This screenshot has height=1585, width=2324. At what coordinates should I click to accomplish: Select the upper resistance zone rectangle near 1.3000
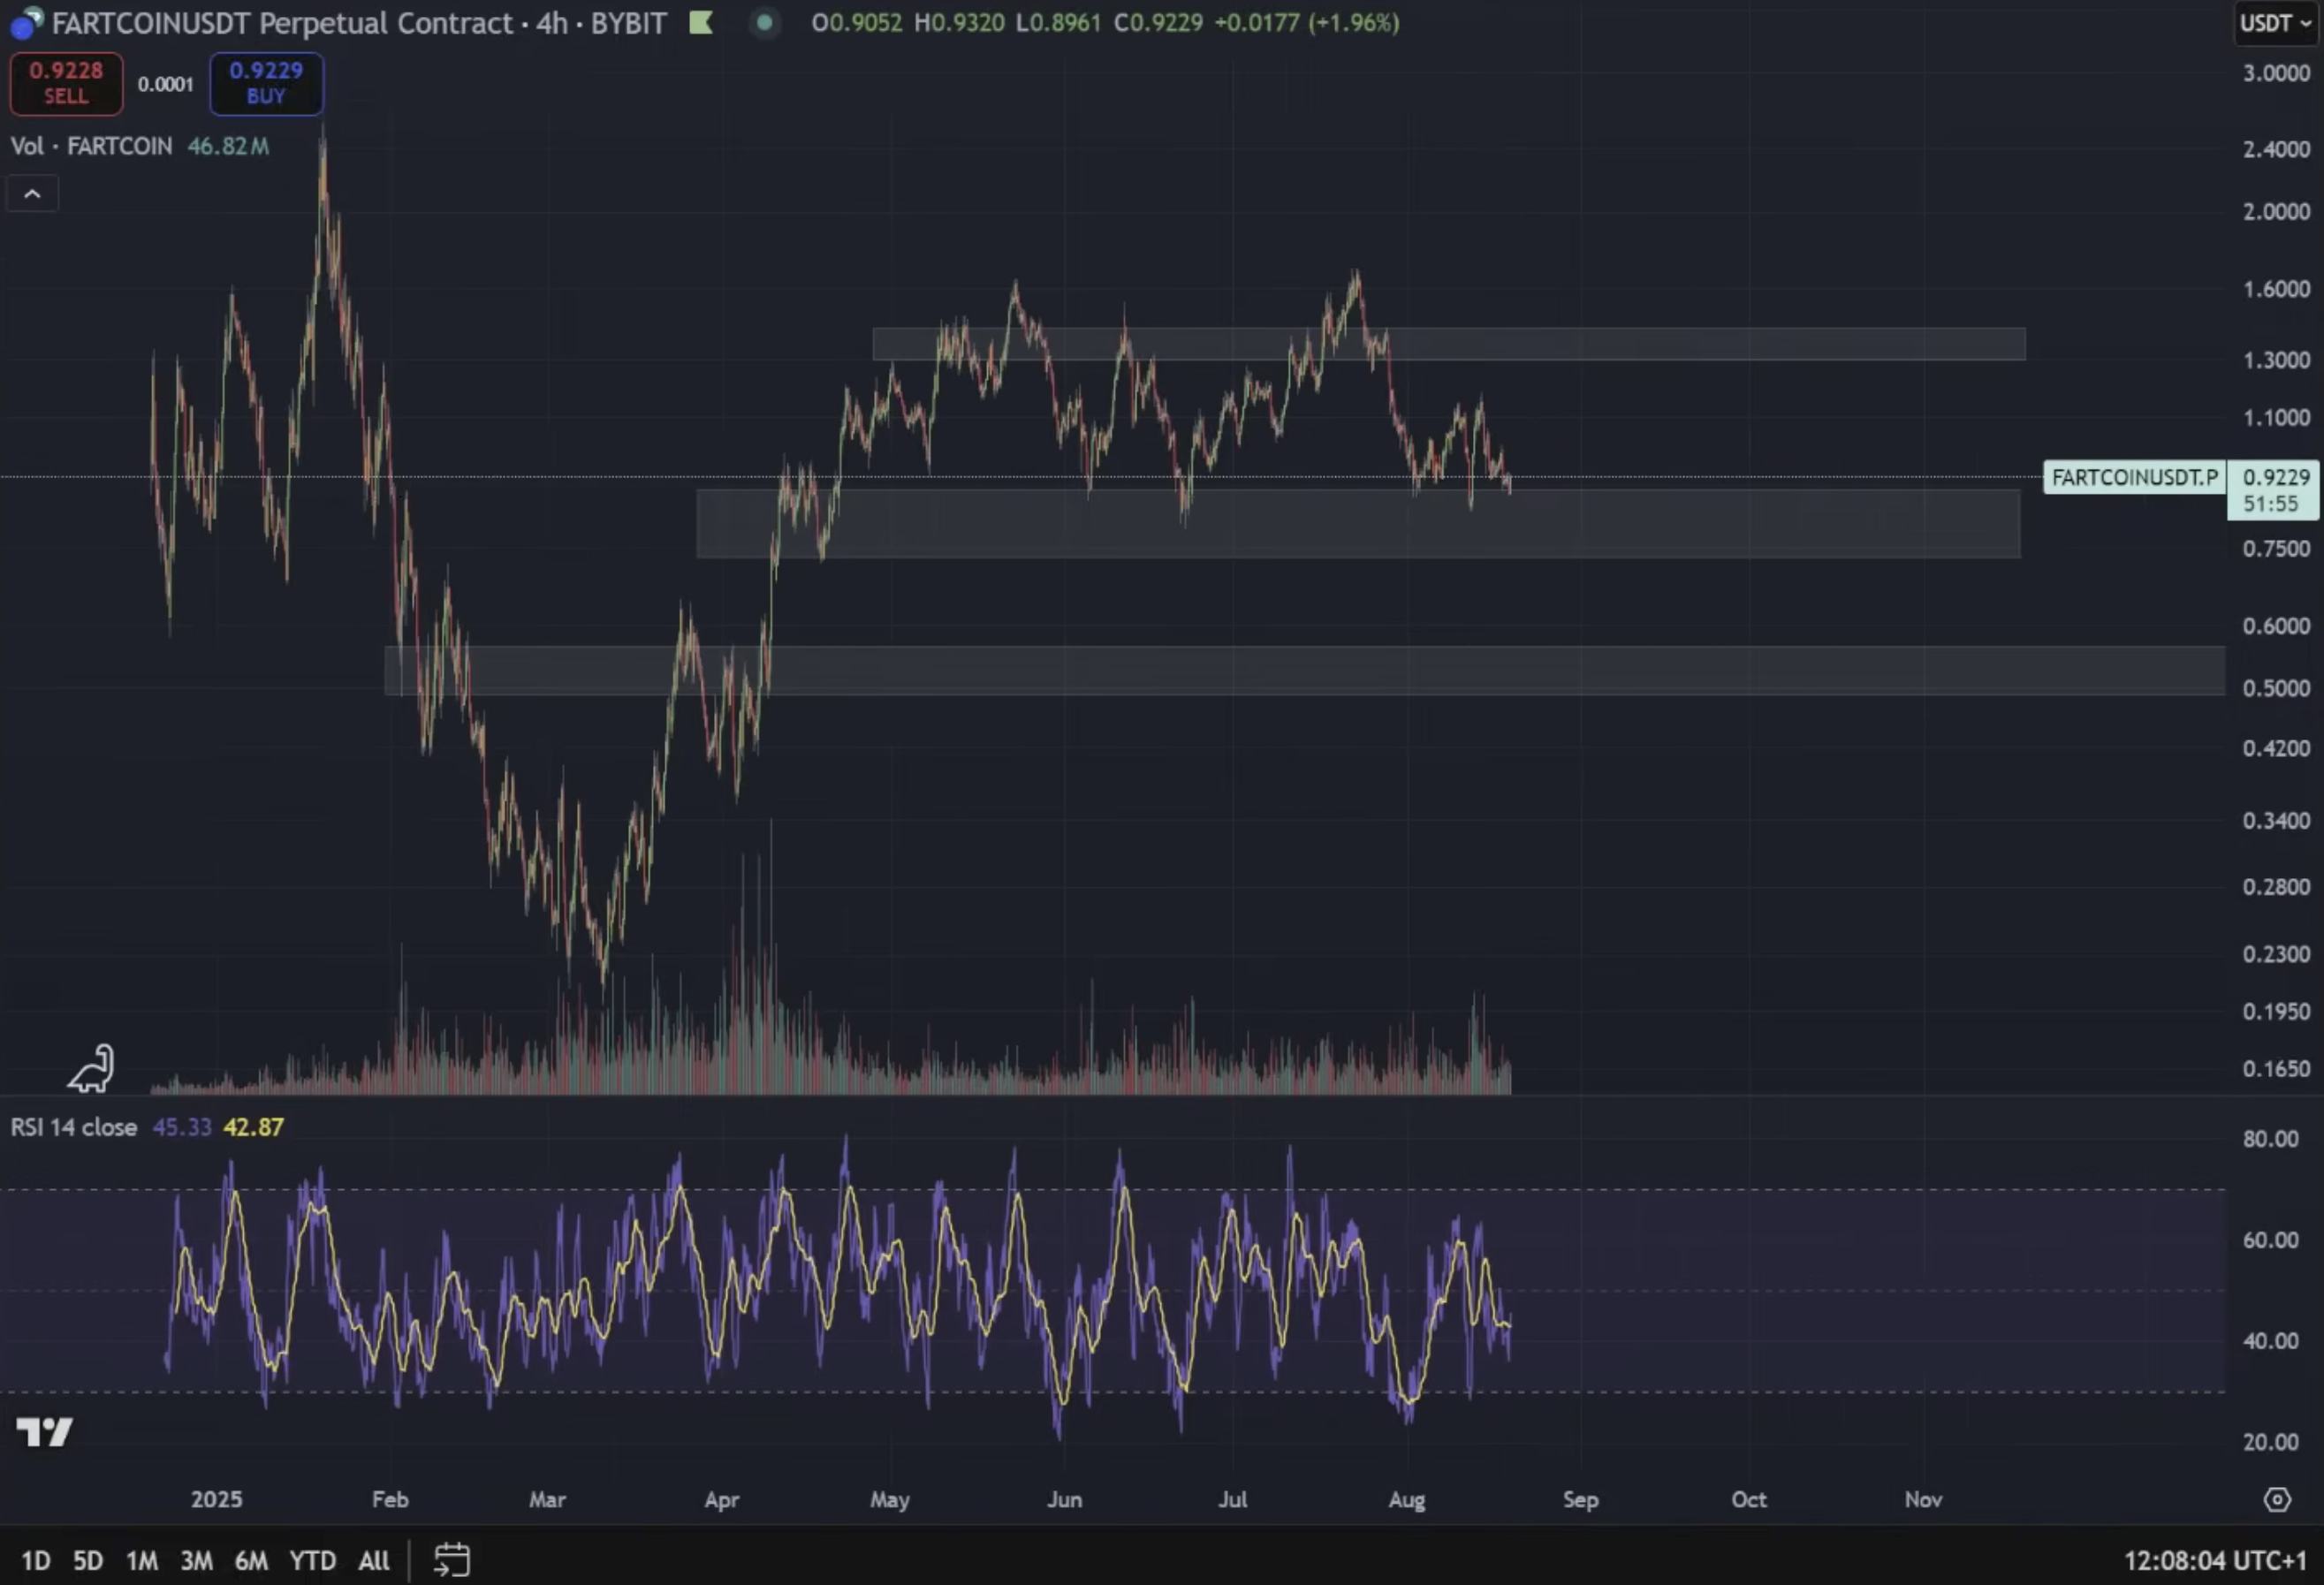coord(1449,343)
